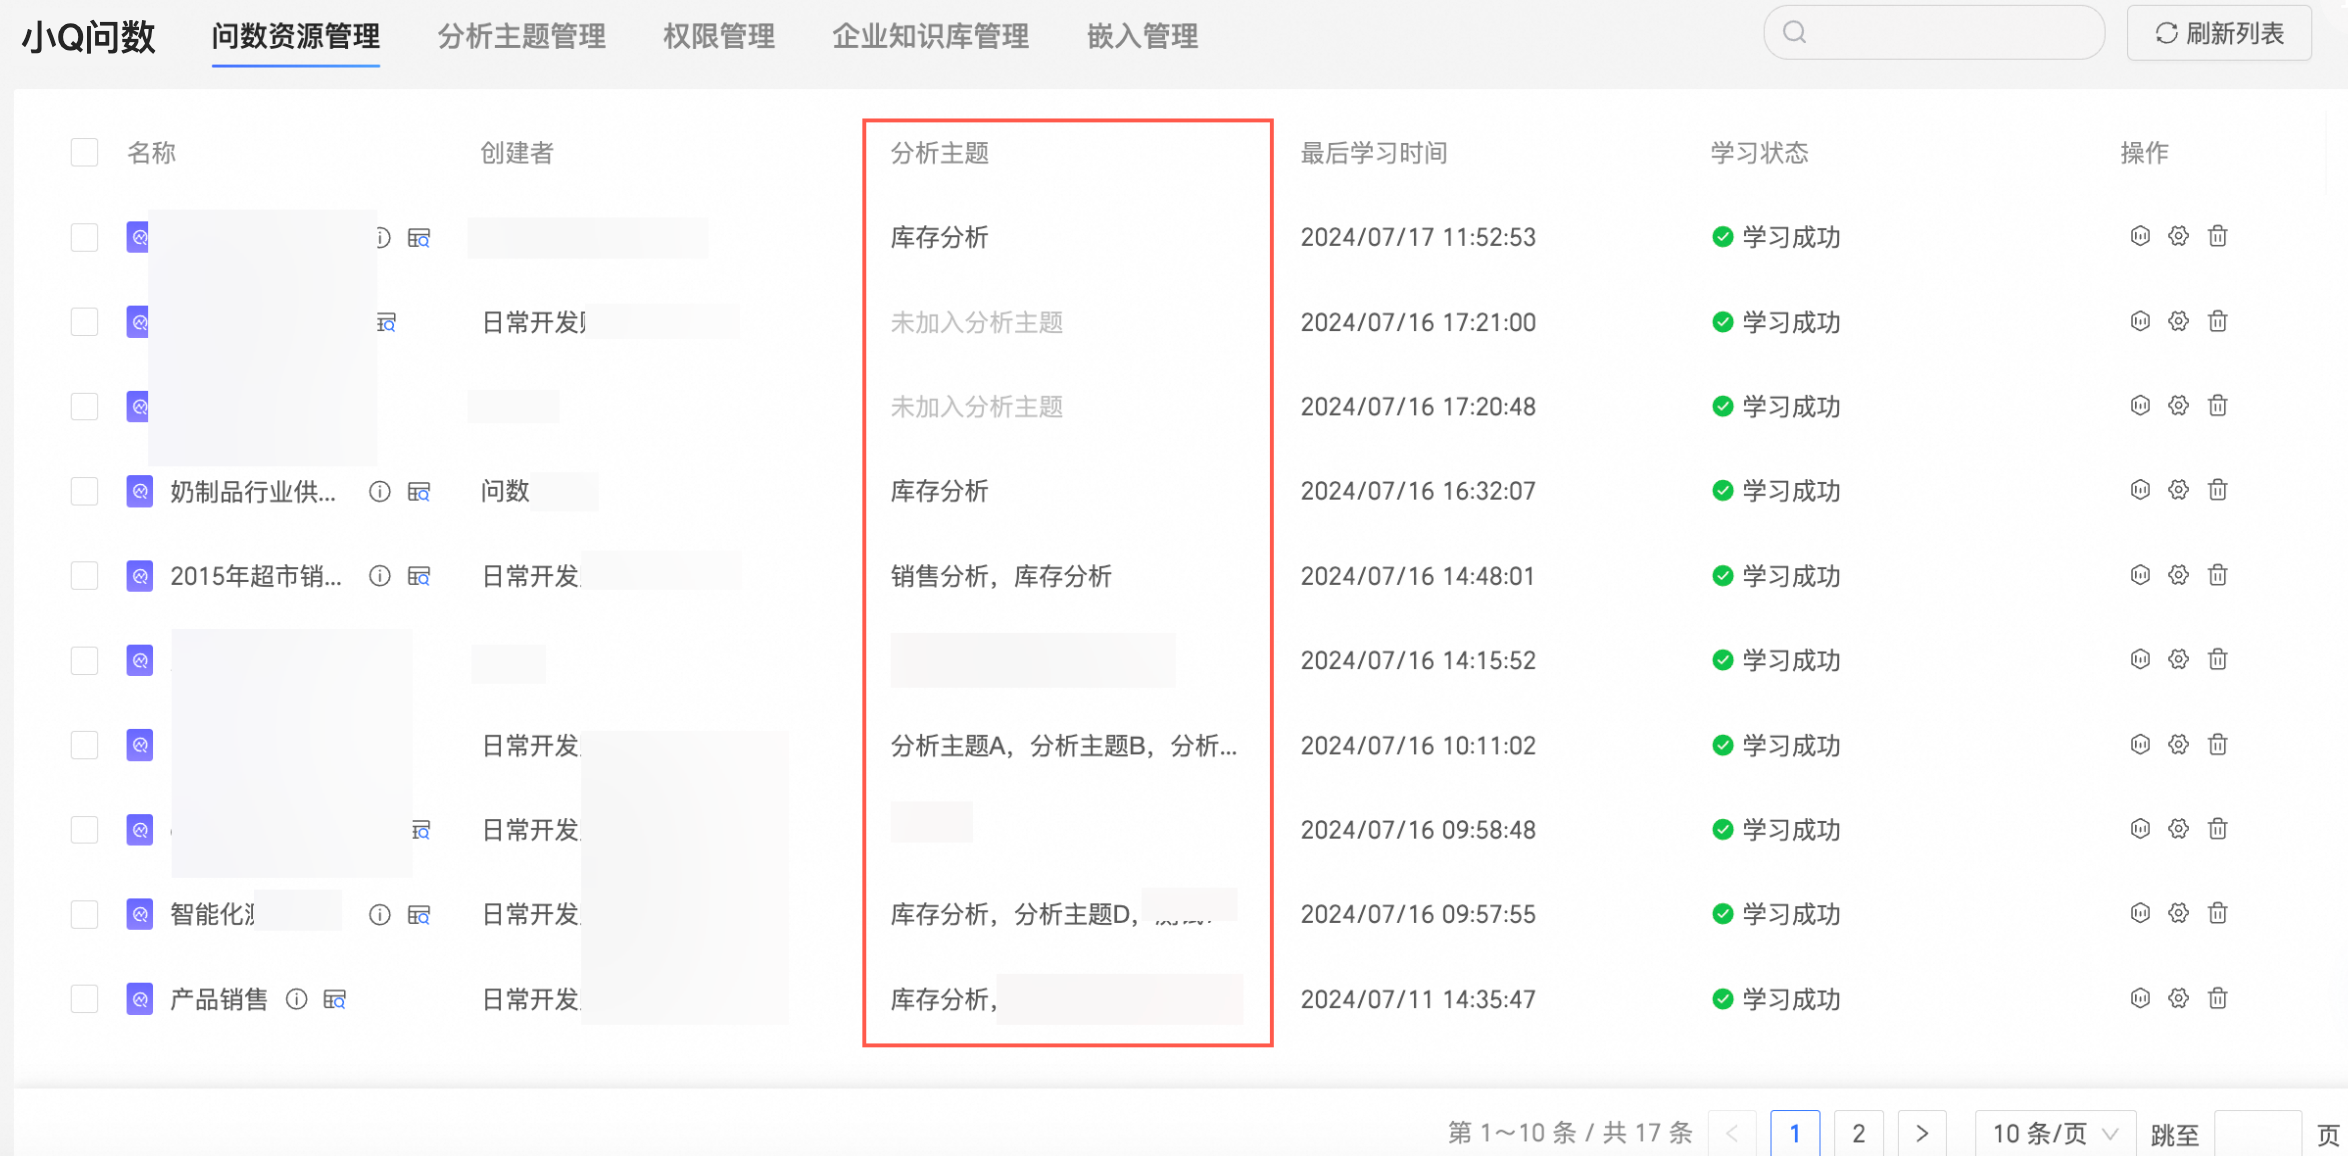Click purple resource icon for 产品销售
Viewport: 2348px width, 1156px height.
click(140, 999)
